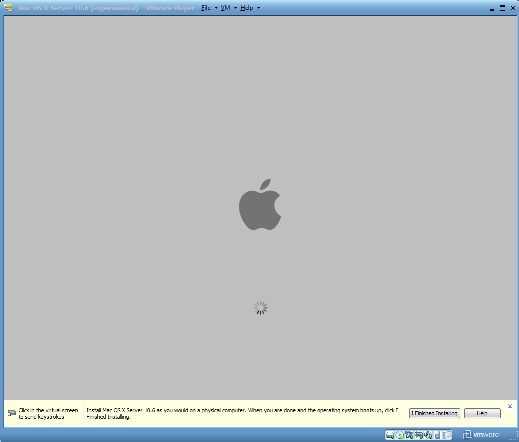Click the Apple logo in virtual screen
The height and width of the screenshot is (442, 519).
point(260,204)
